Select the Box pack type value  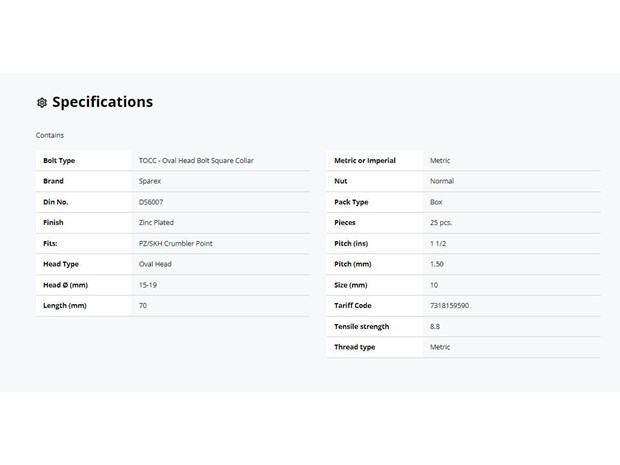tap(436, 202)
